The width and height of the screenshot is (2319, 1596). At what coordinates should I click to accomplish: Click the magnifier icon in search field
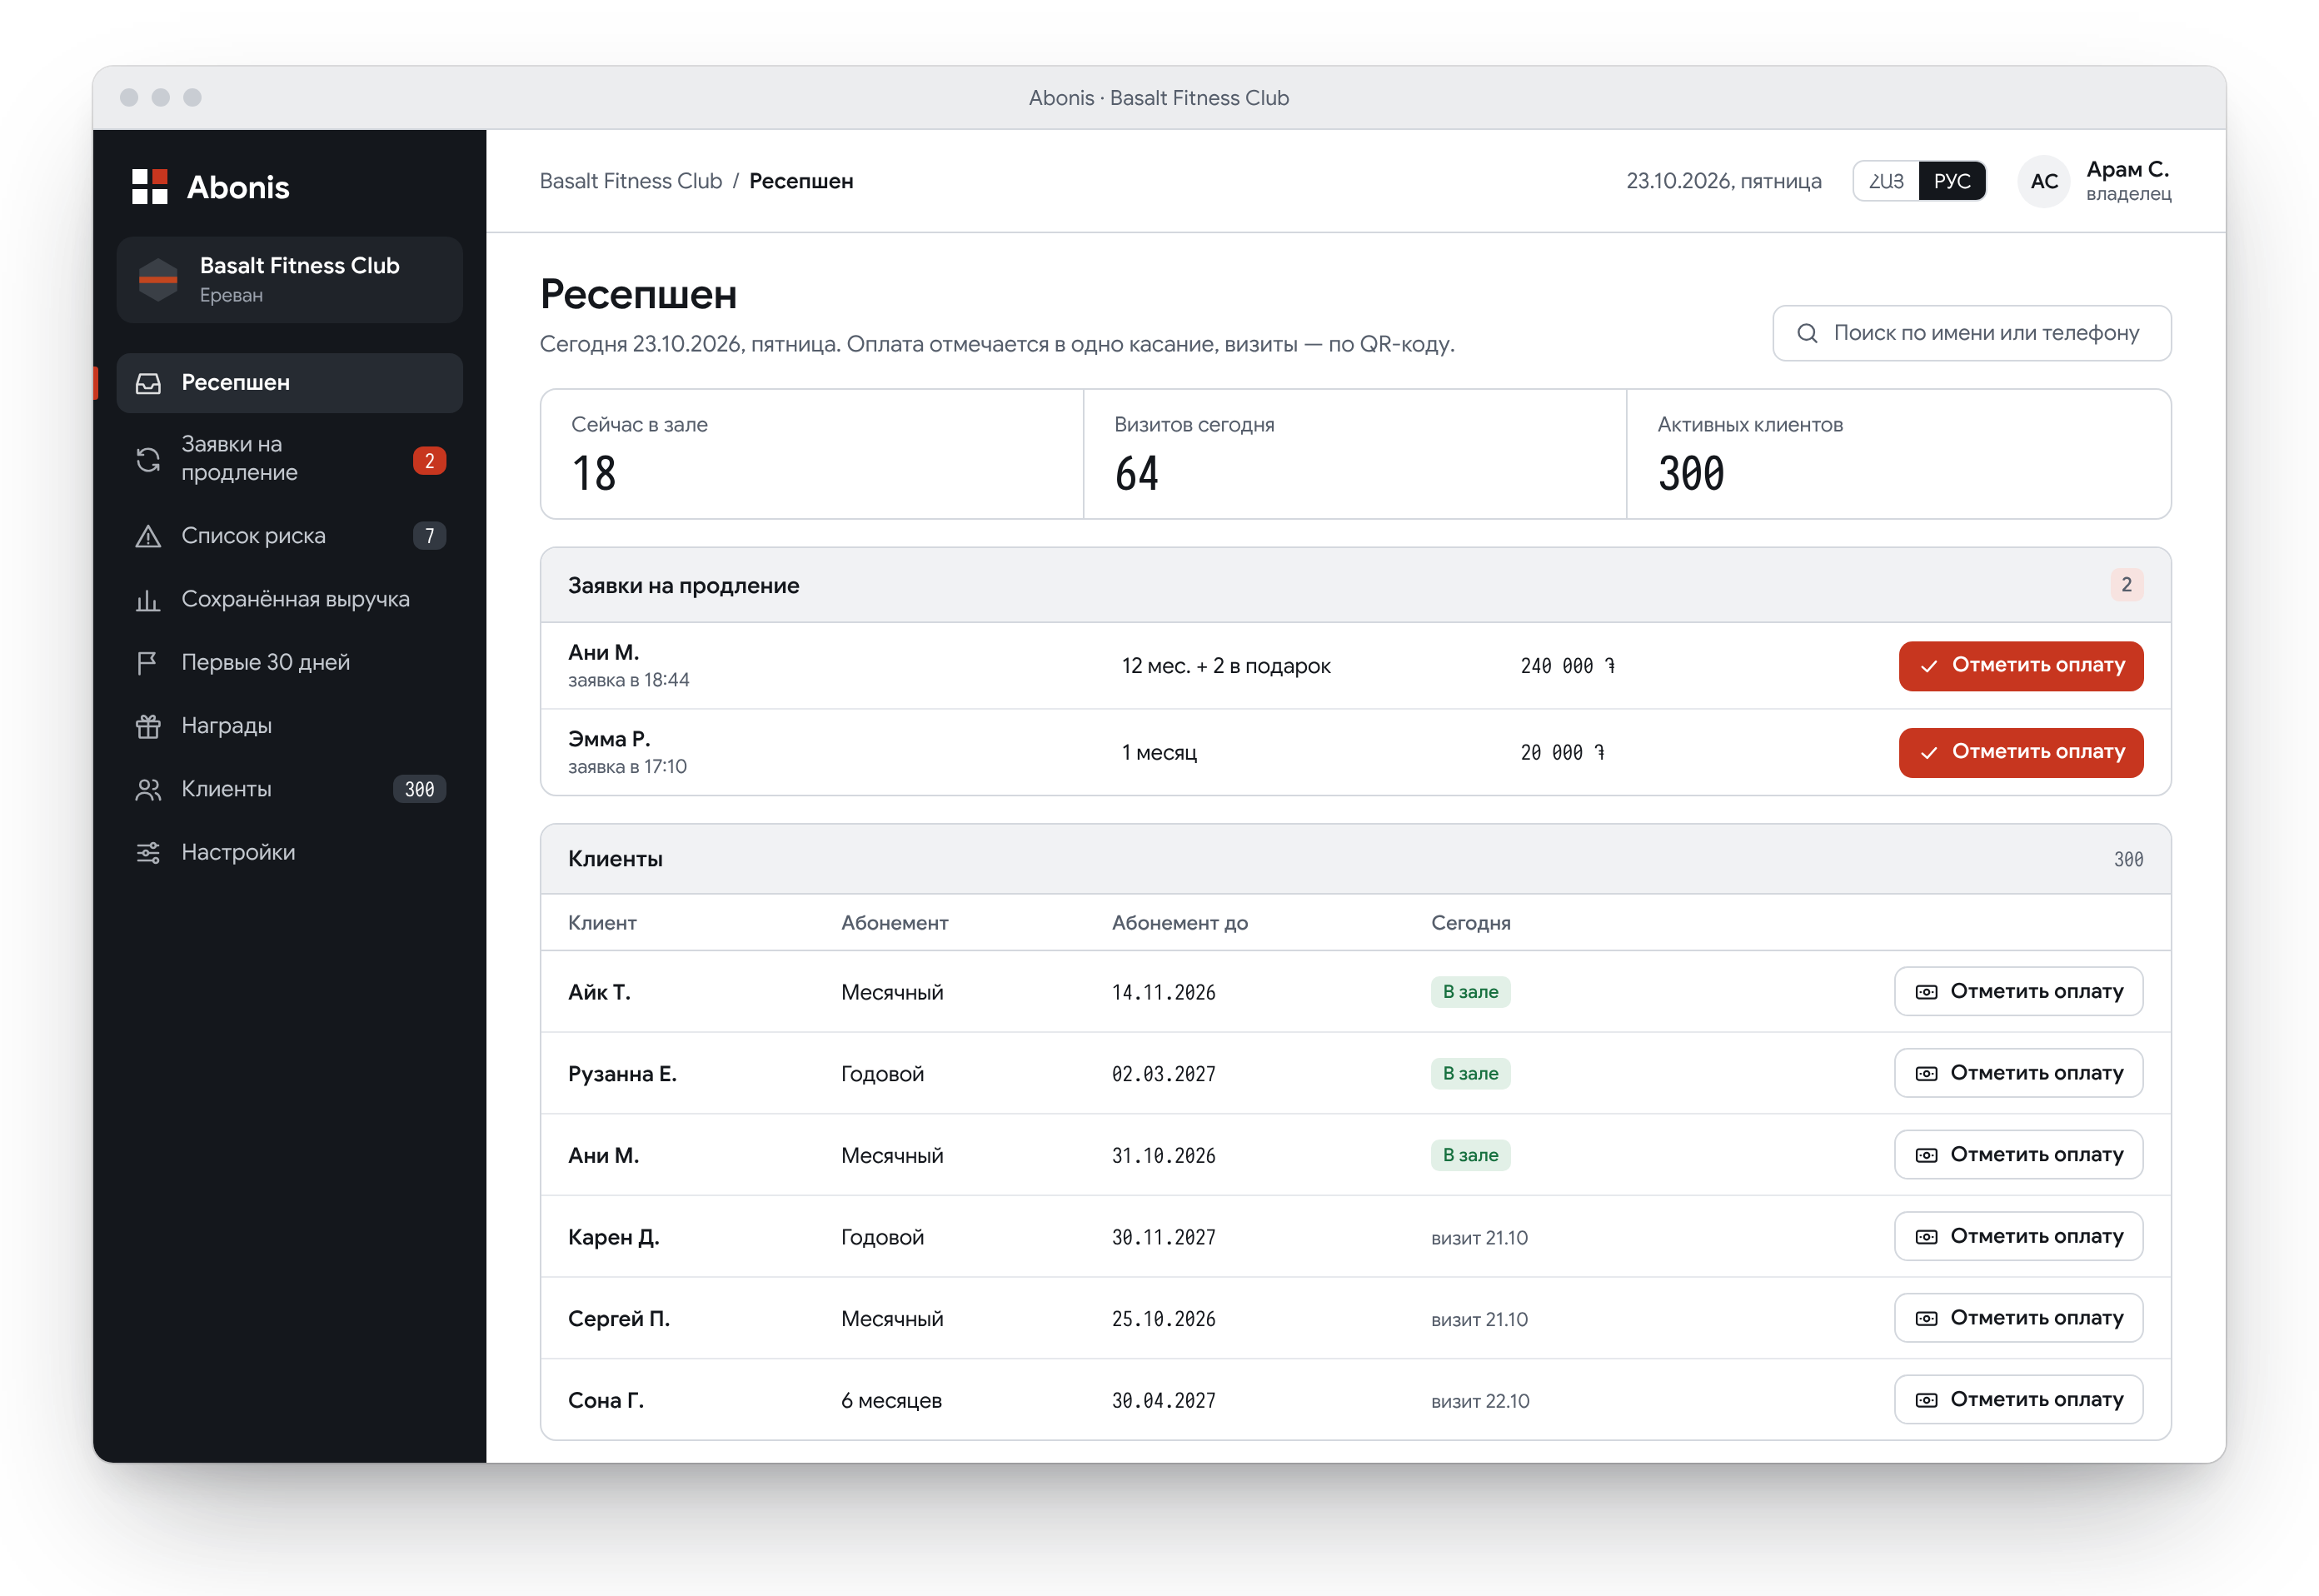pos(1807,333)
